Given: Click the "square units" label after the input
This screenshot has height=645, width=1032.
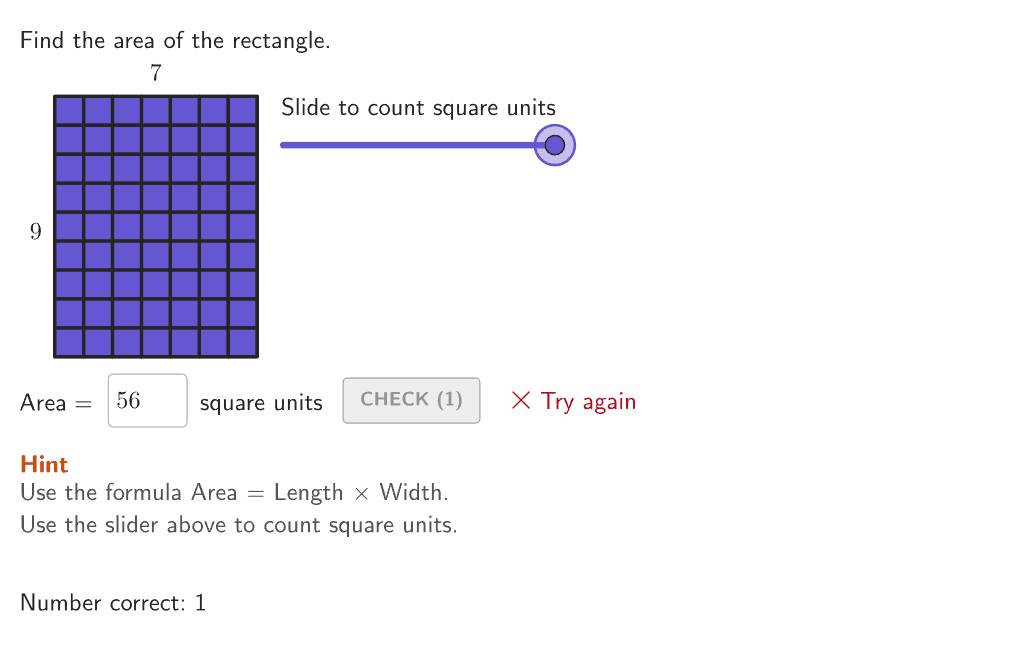Looking at the screenshot, I should (261, 403).
